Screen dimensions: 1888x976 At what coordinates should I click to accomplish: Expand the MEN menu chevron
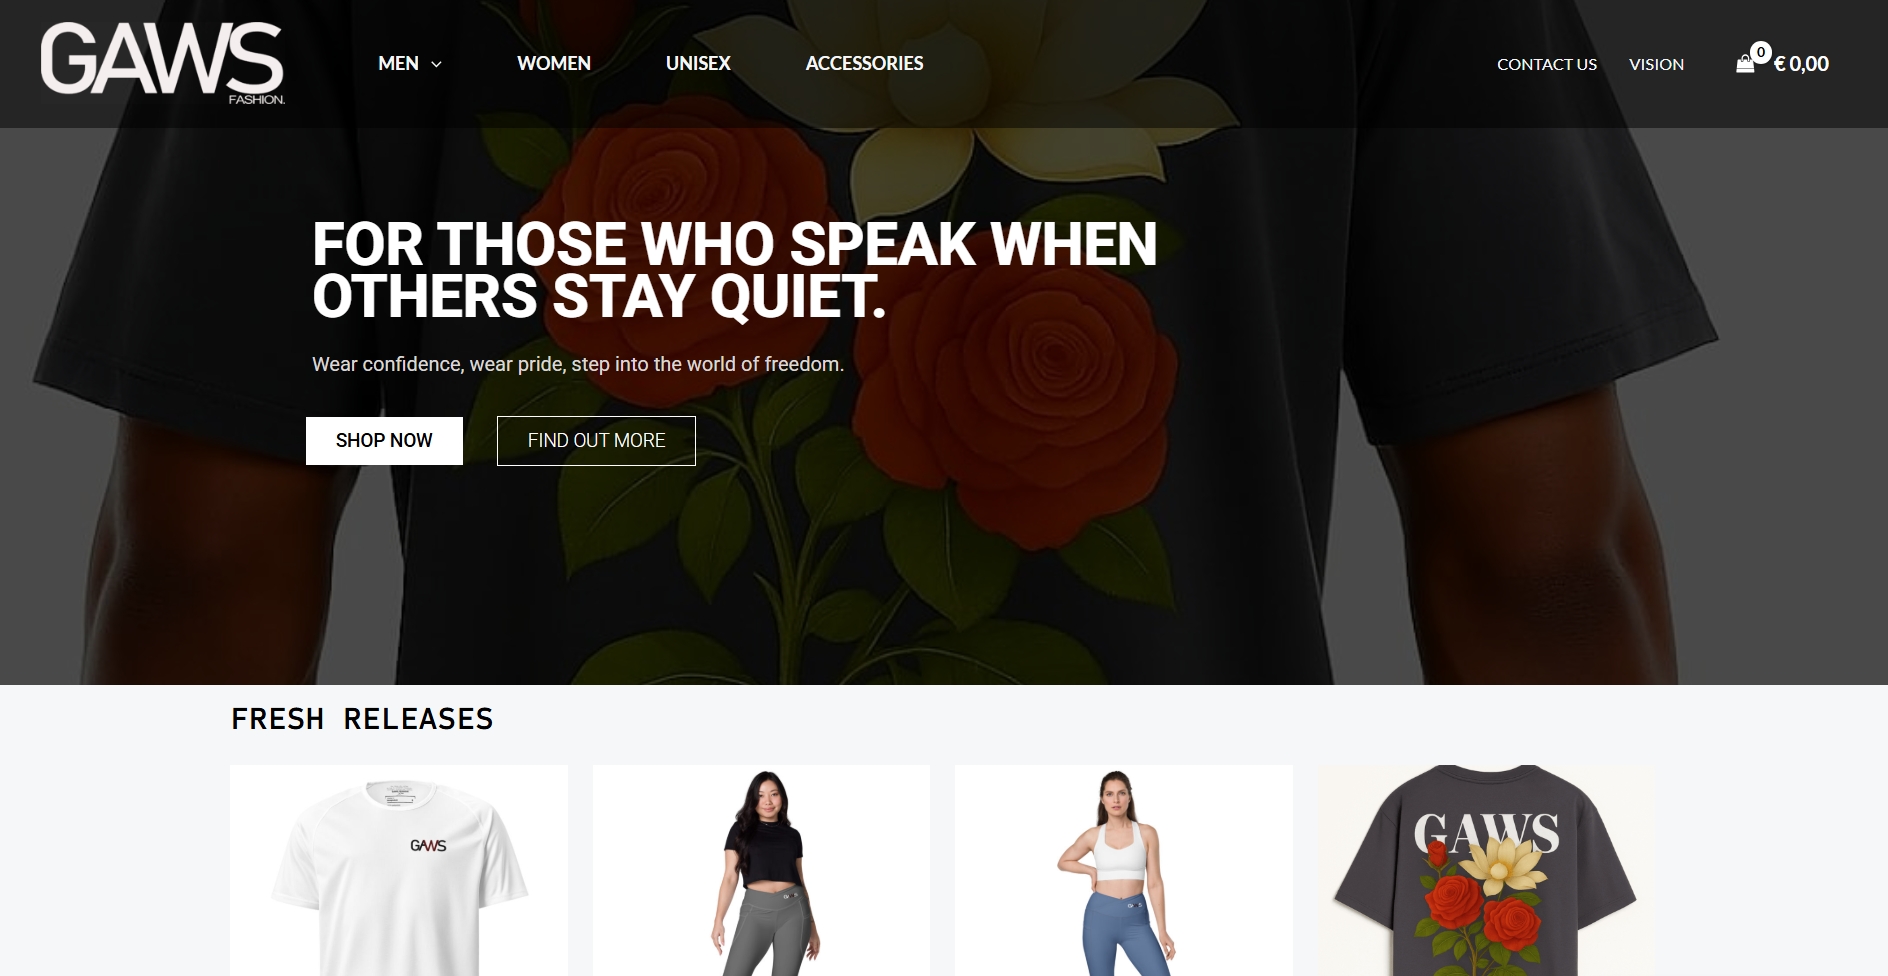[436, 64]
